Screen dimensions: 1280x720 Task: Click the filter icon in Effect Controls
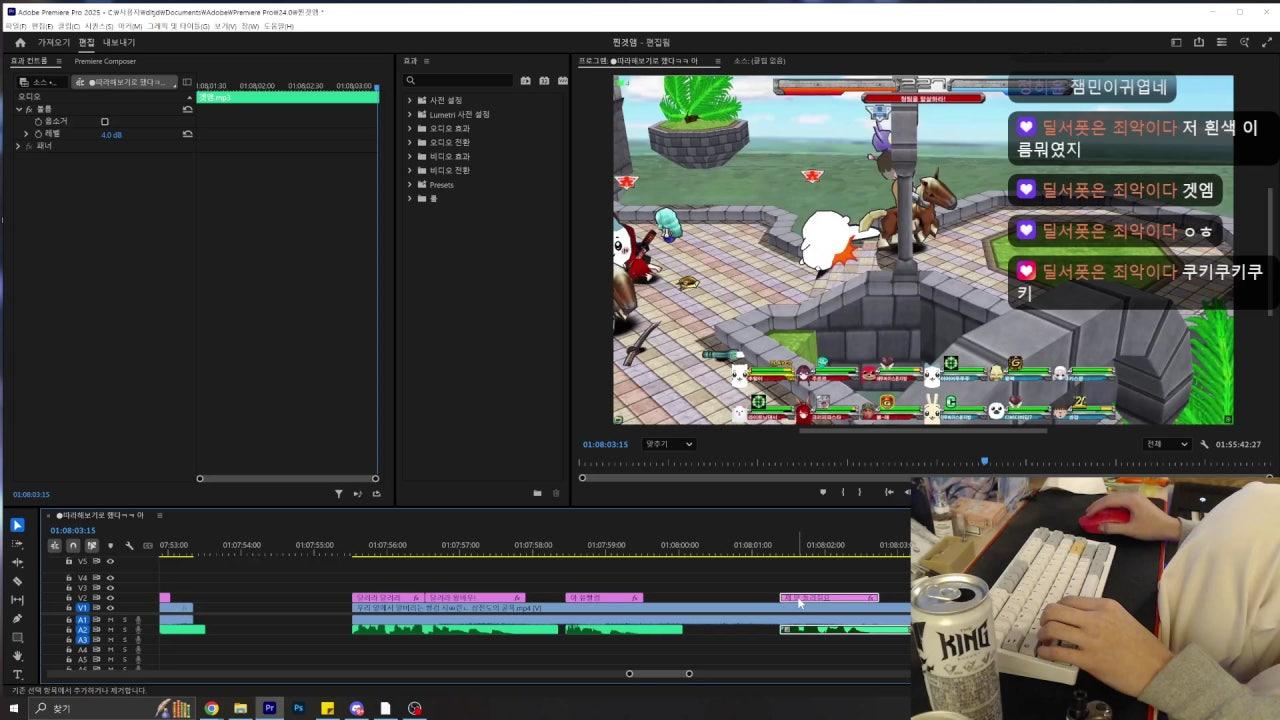(x=338, y=494)
